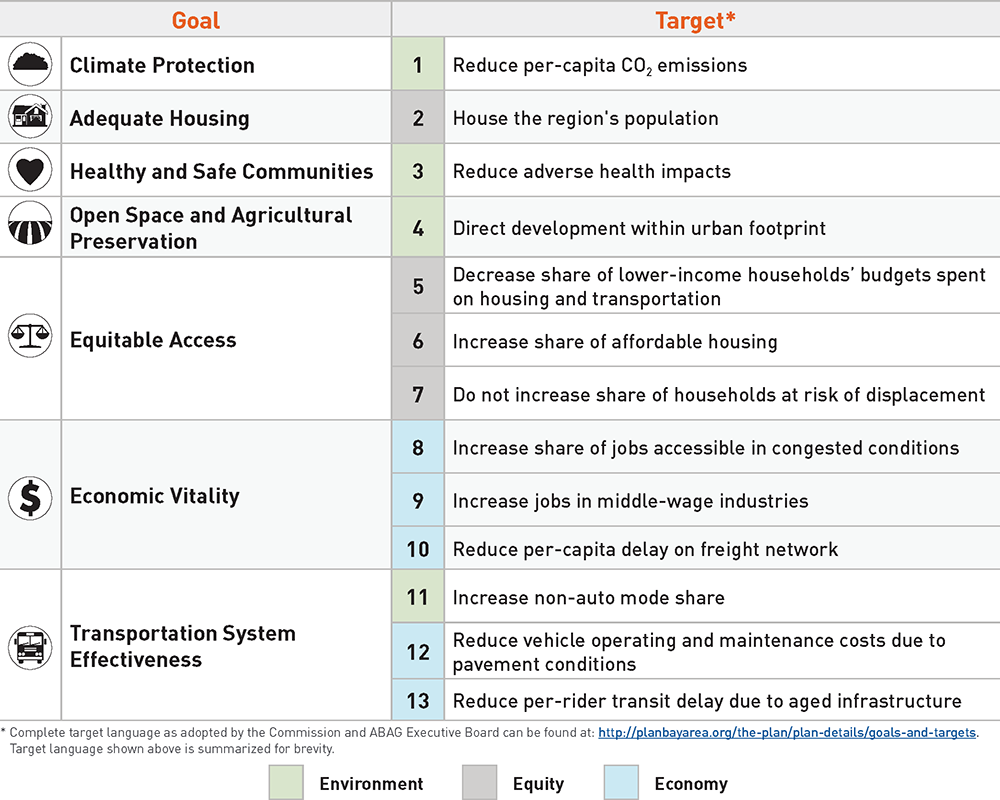The image size is (1000, 800).
Task: Click the Adequate Housing house icon
Action: pos(30,117)
